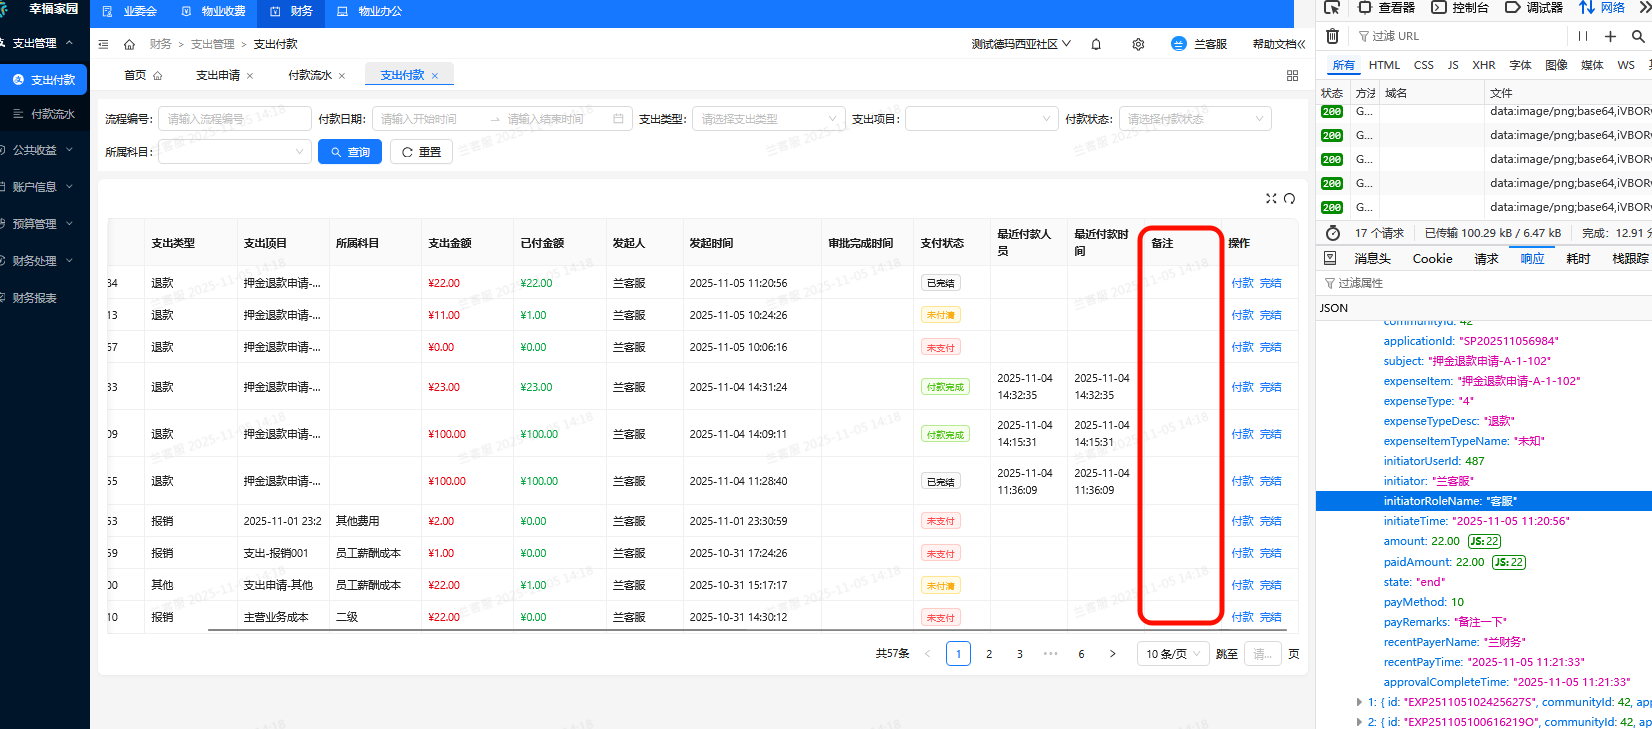1652x729 pixels.
Task: Click the devtools element picker icon
Action: 1332,8
